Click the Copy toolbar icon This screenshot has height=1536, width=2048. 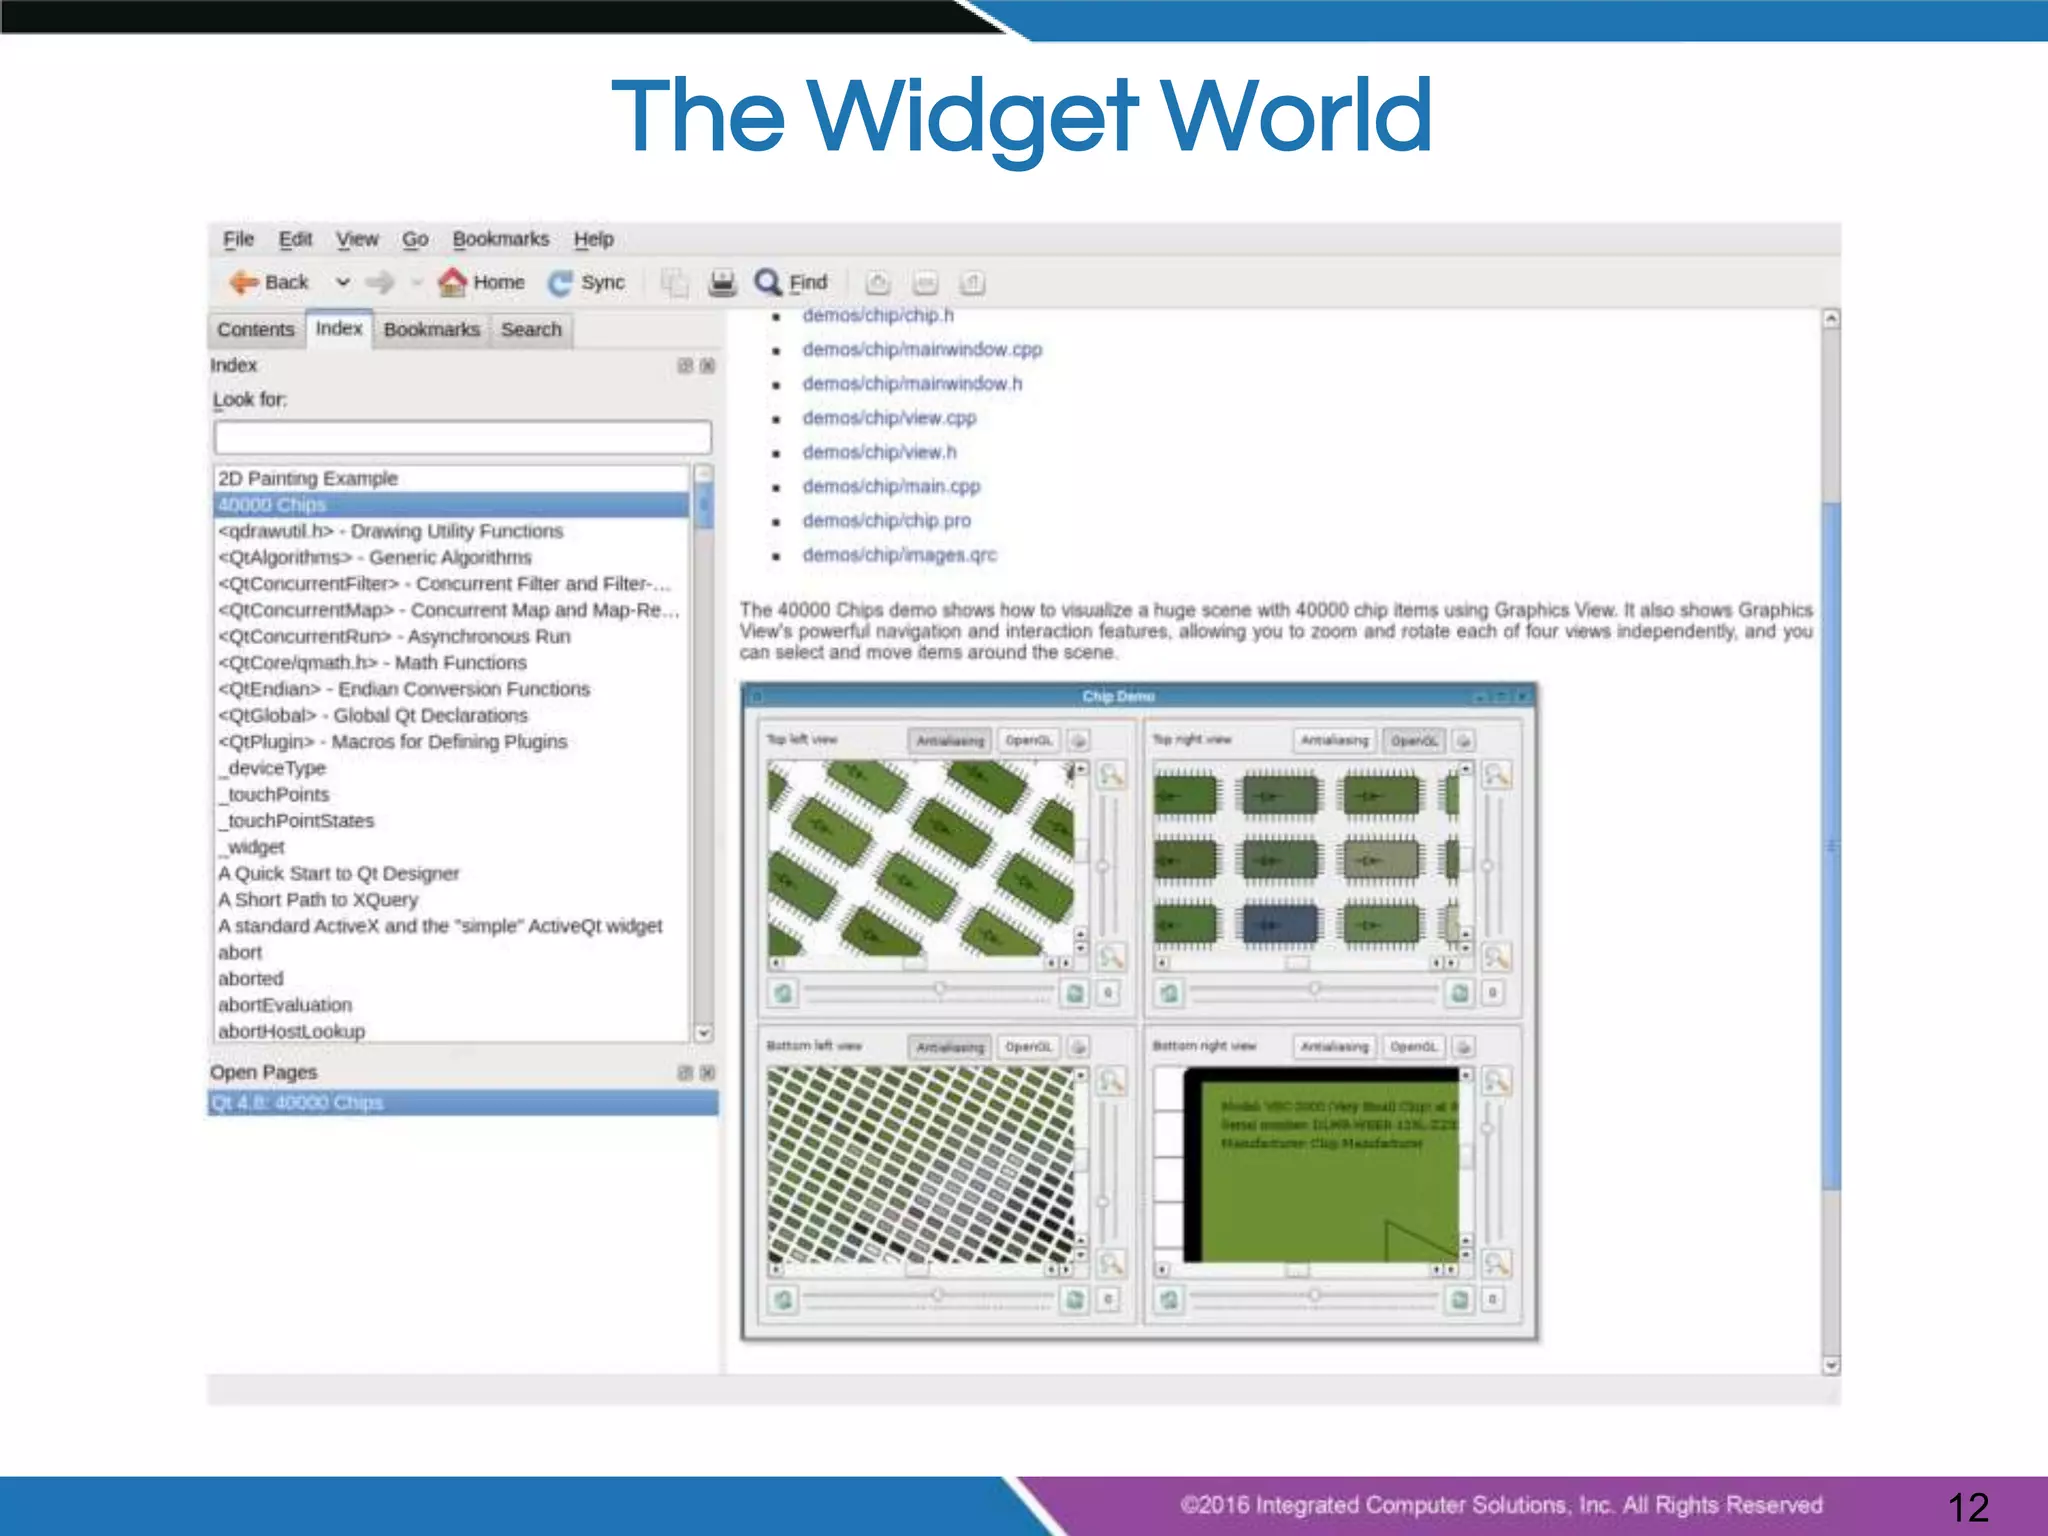(x=675, y=283)
